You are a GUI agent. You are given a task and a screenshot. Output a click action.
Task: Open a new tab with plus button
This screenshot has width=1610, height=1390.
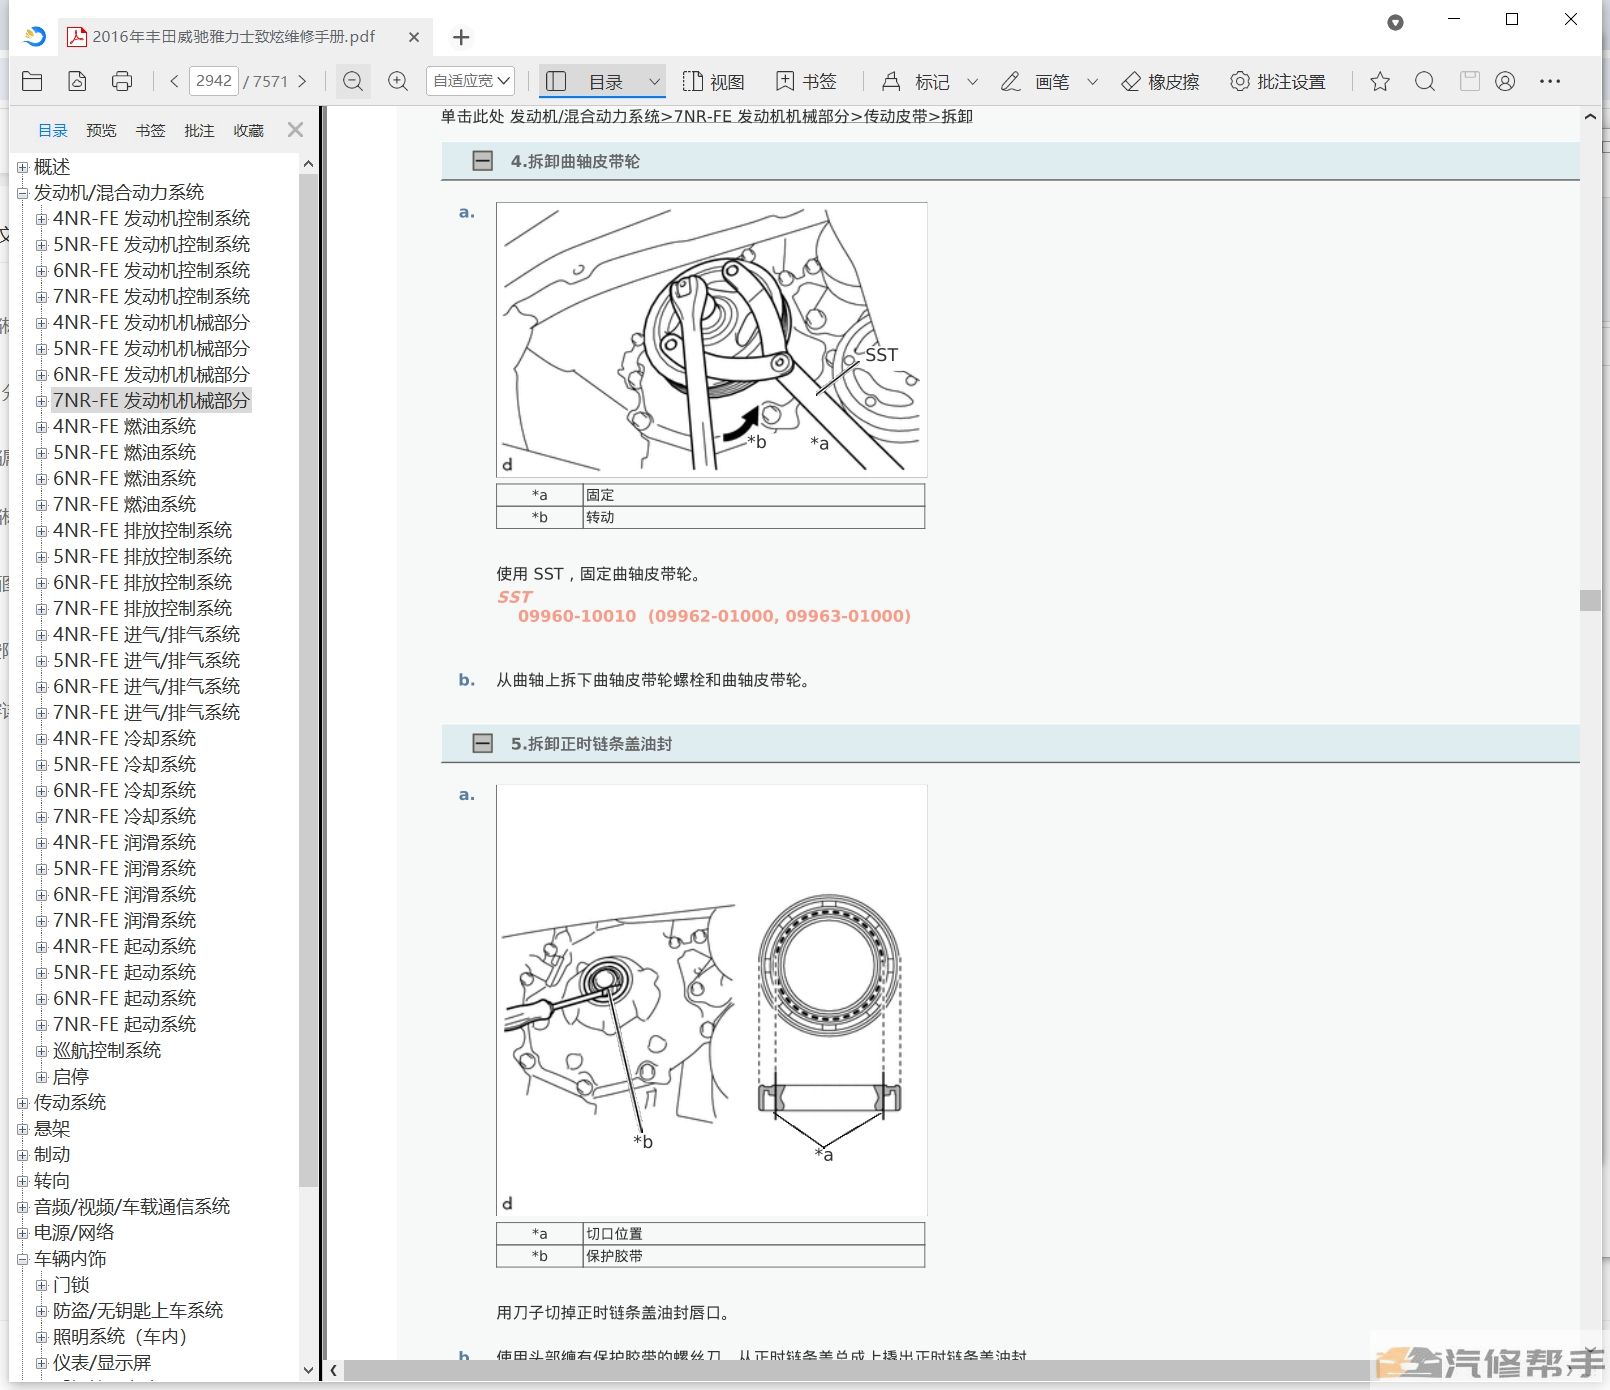461,37
